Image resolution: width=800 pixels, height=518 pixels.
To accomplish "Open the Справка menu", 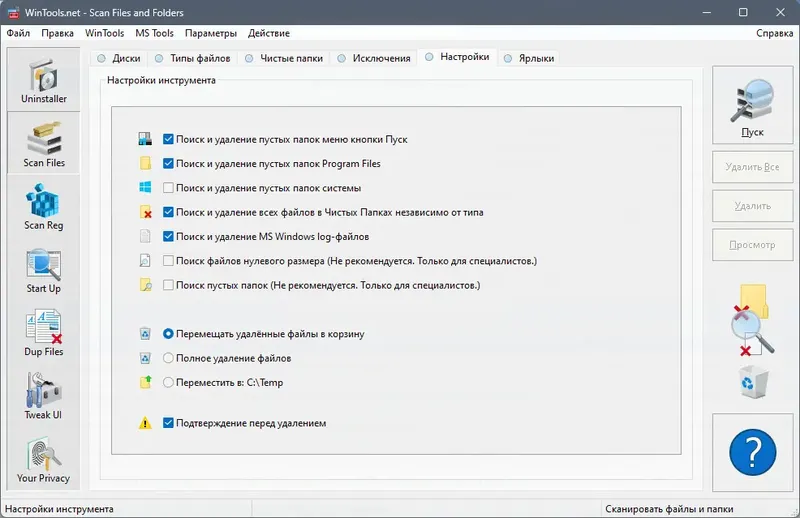I will [x=774, y=33].
